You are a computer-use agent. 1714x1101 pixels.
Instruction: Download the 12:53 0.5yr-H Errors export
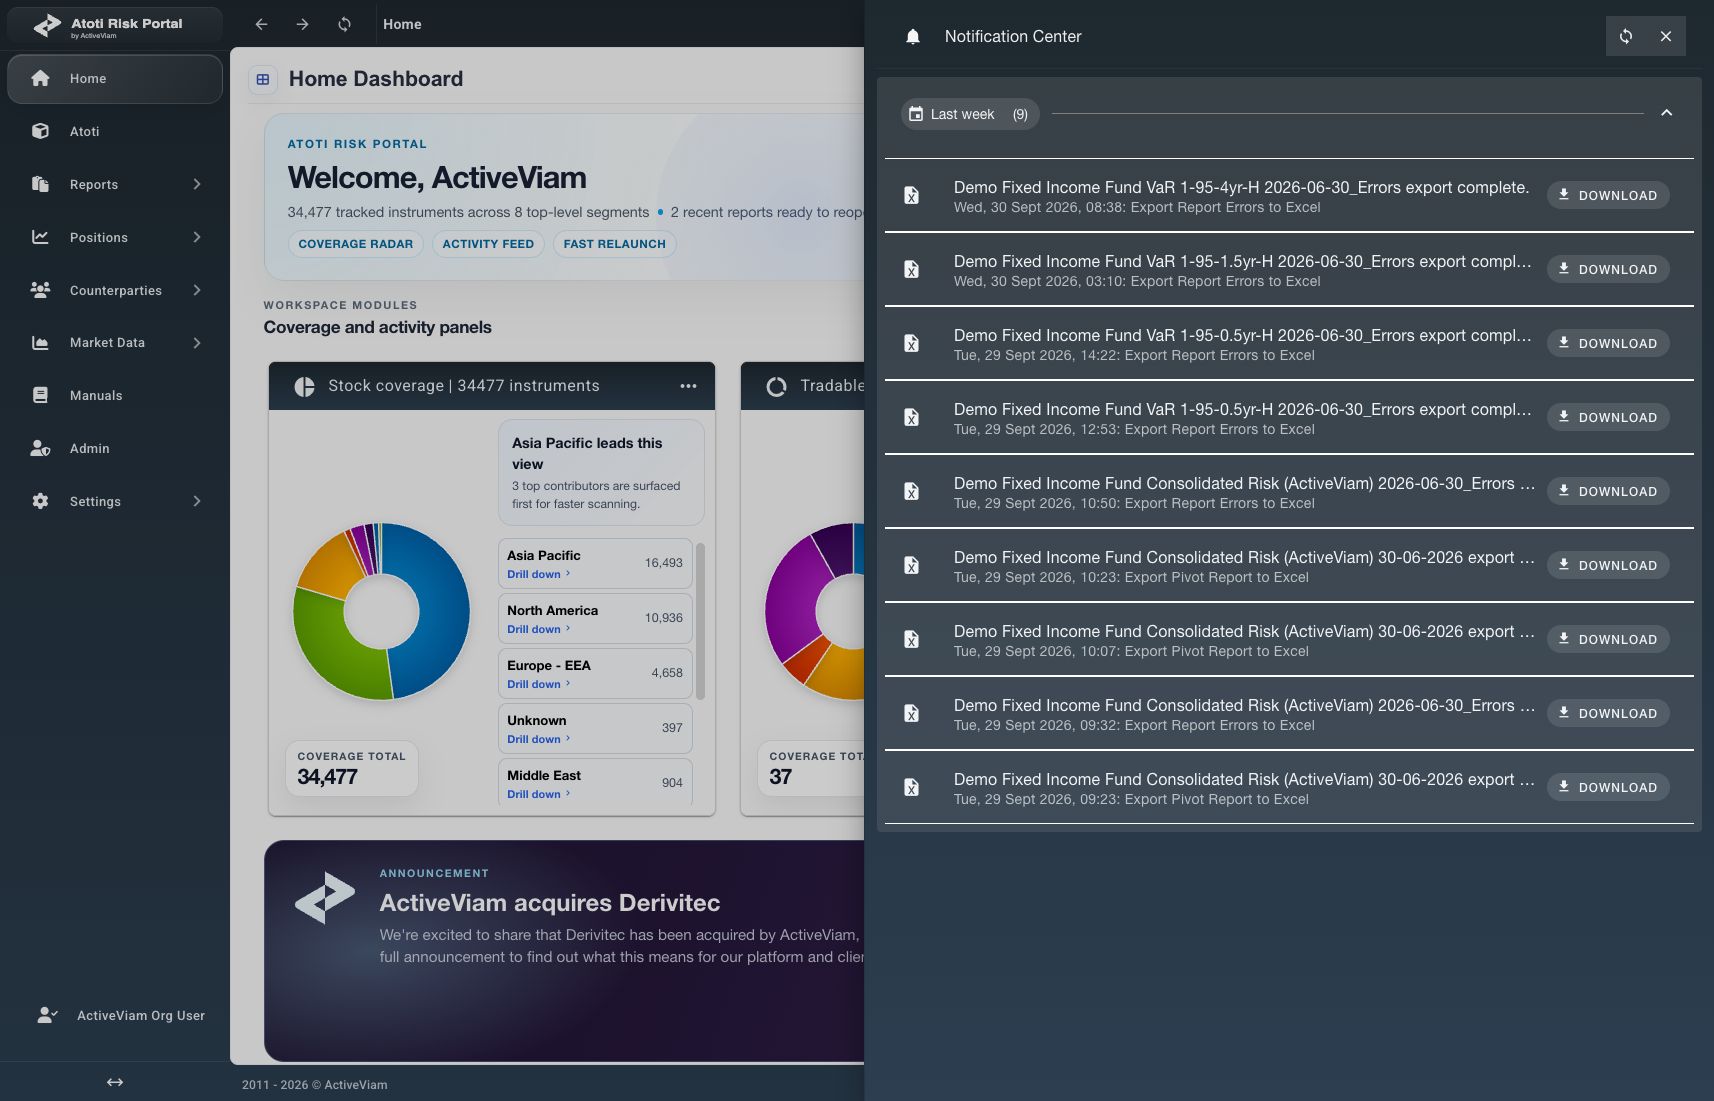coord(1608,417)
